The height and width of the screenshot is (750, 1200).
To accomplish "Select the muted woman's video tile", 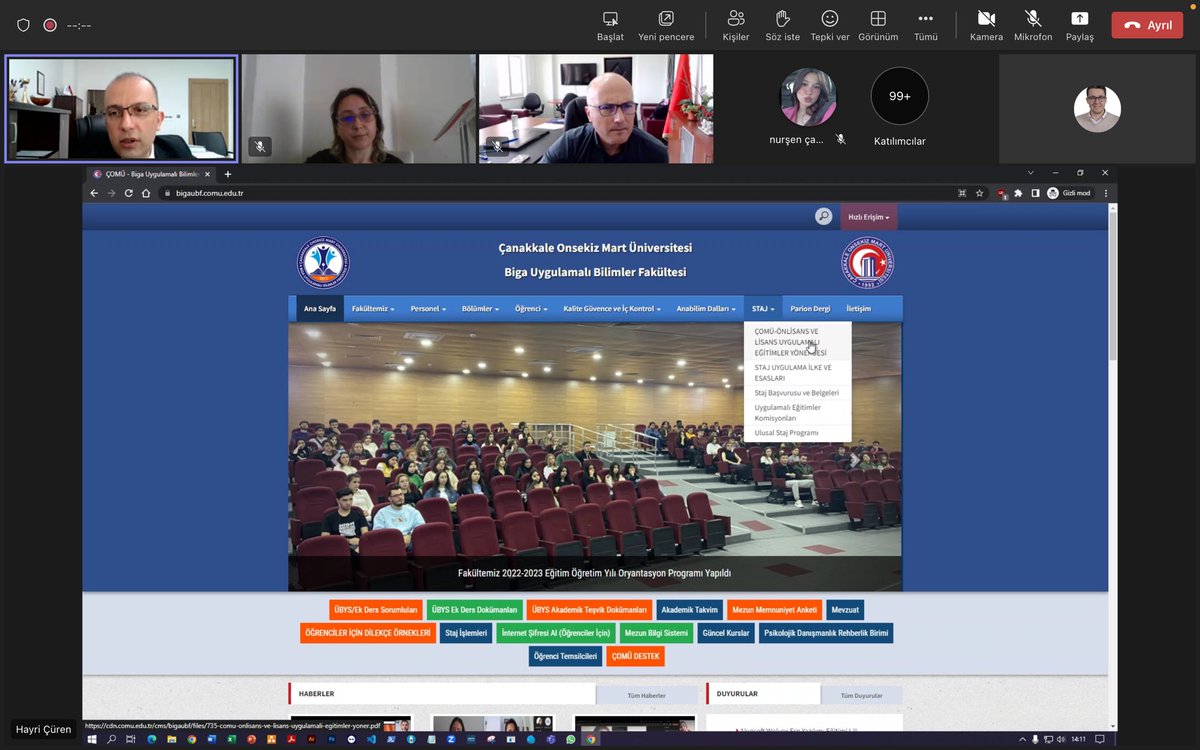I will (x=358, y=108).
